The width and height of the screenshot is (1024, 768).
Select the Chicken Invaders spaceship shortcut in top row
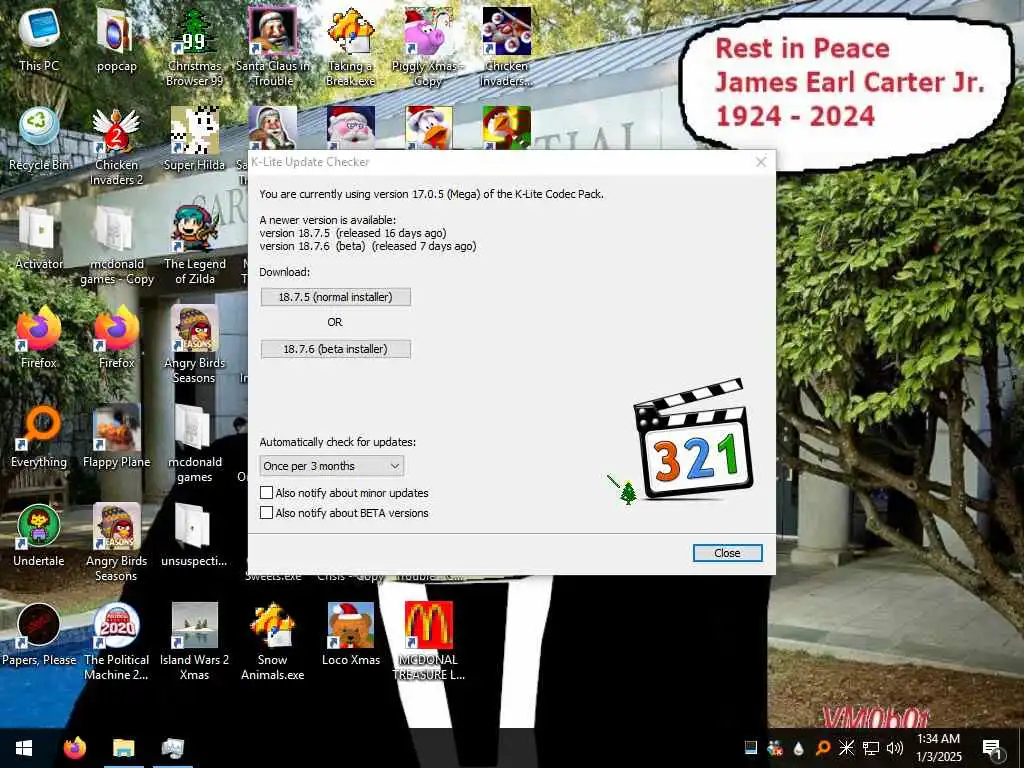[507, 47]
